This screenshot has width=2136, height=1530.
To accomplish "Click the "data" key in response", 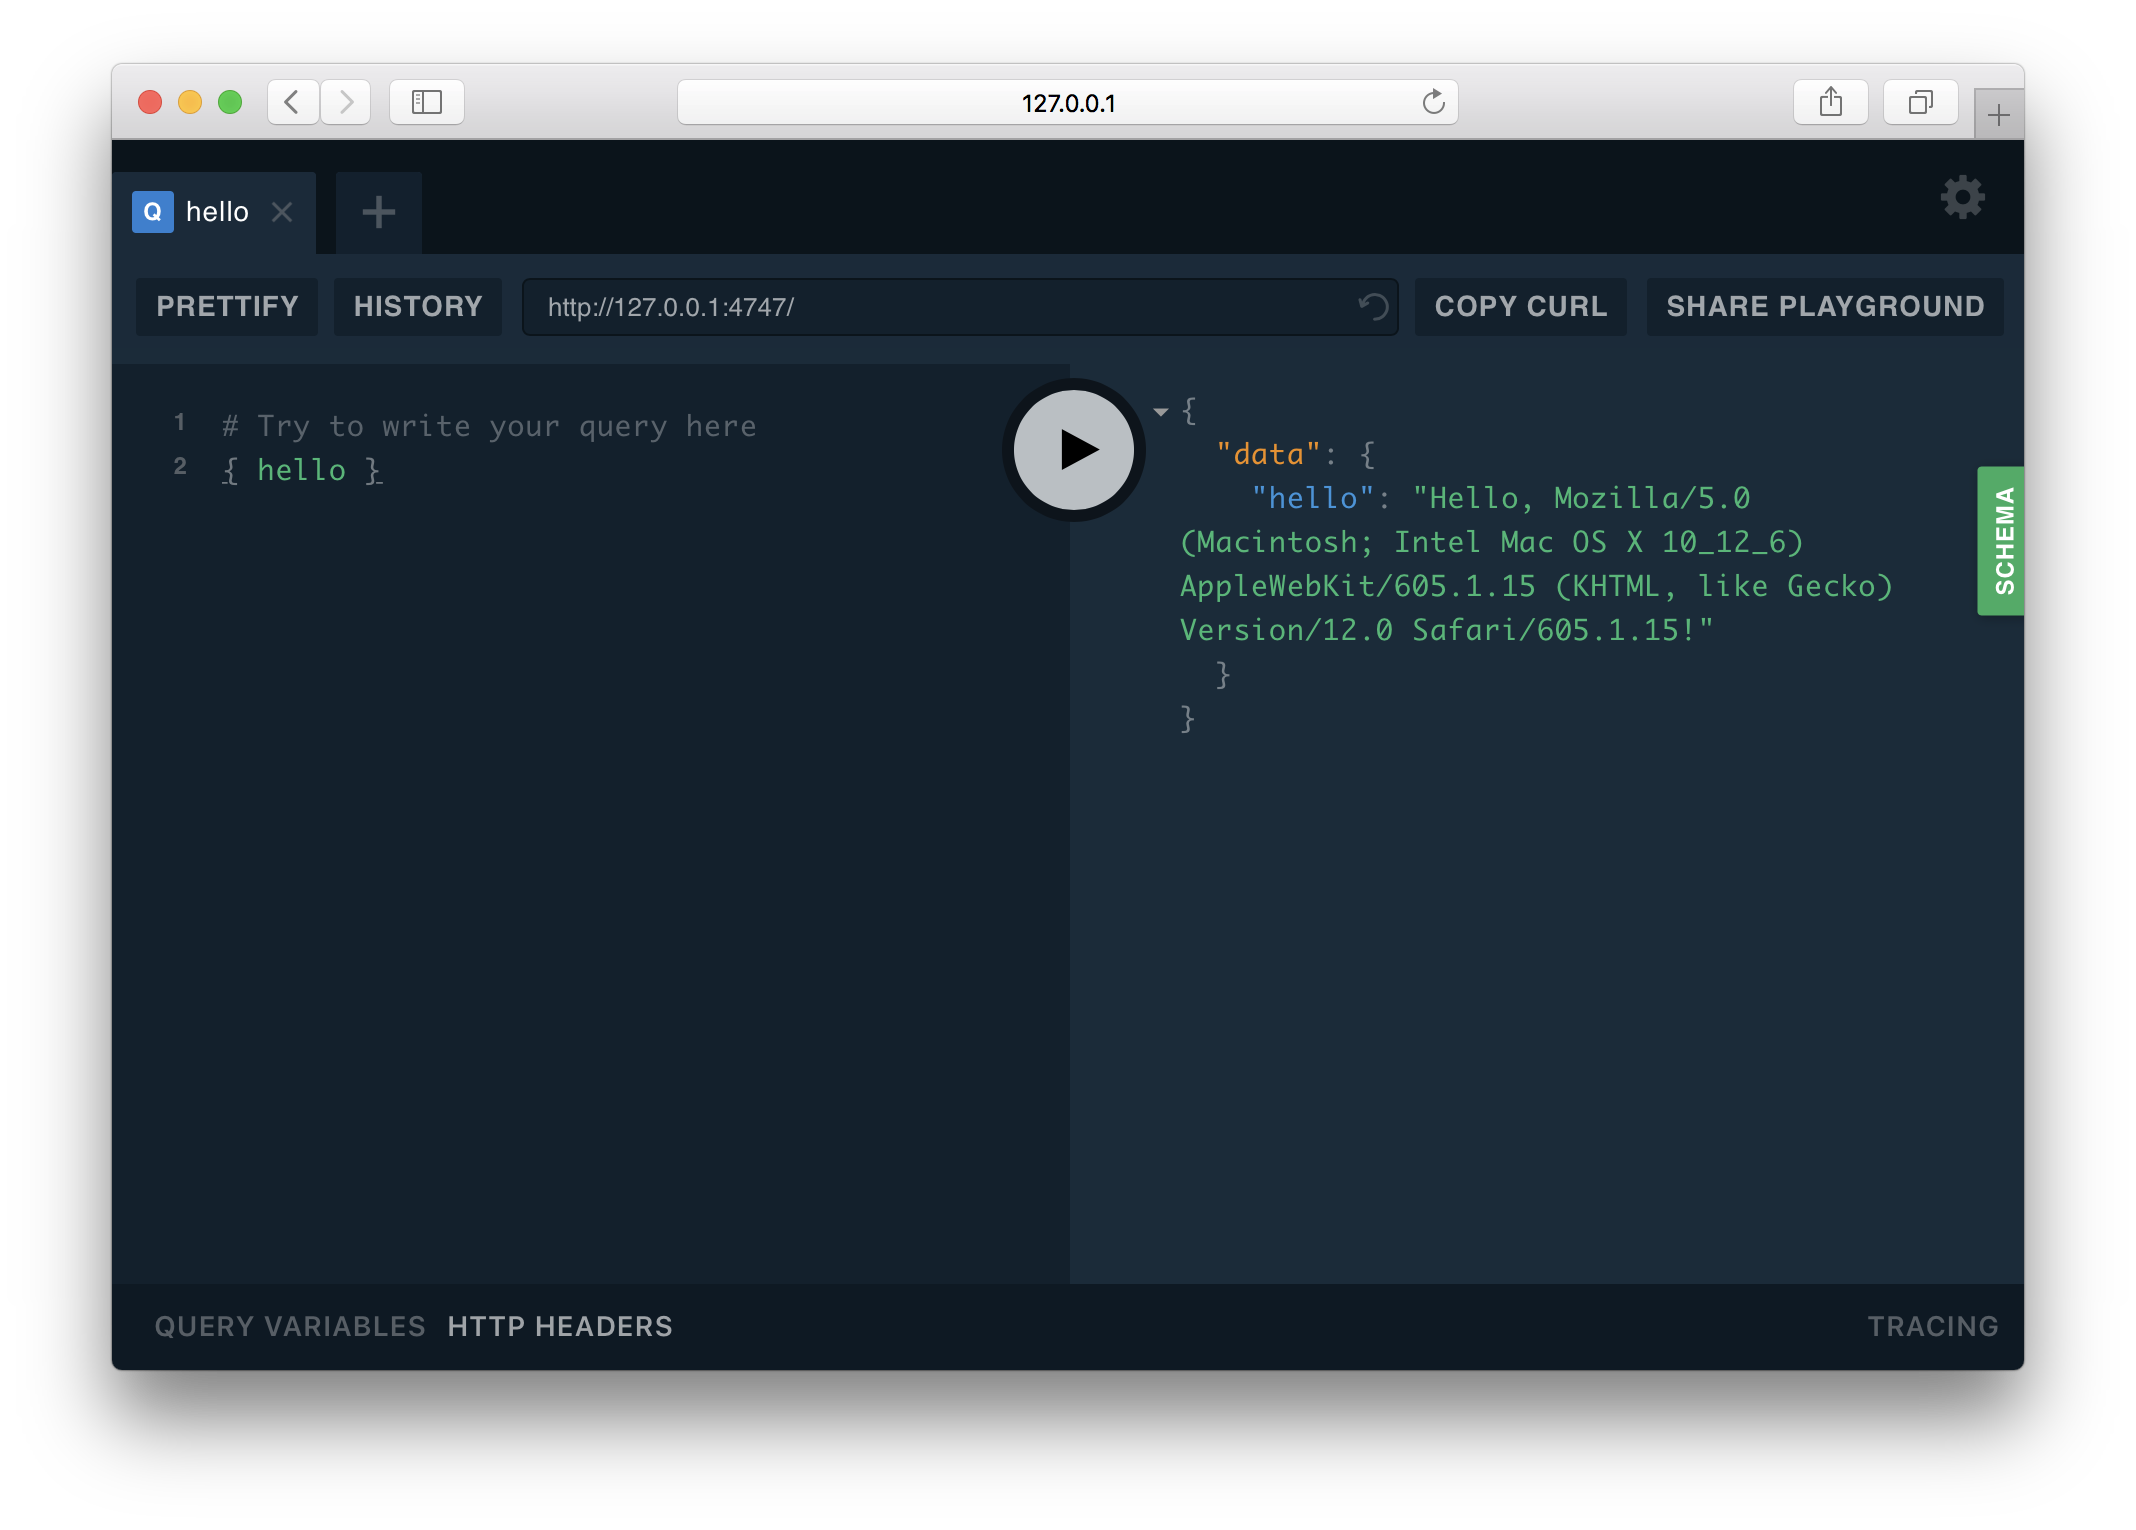I will click(x=1269, y=454).
